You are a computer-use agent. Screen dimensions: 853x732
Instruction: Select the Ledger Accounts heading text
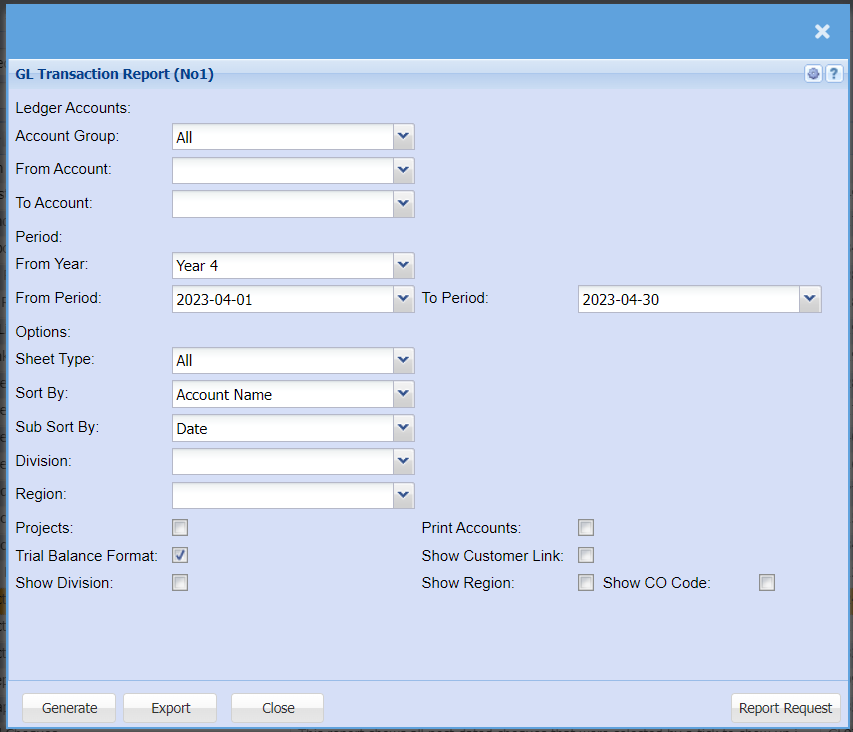[73, 108]
